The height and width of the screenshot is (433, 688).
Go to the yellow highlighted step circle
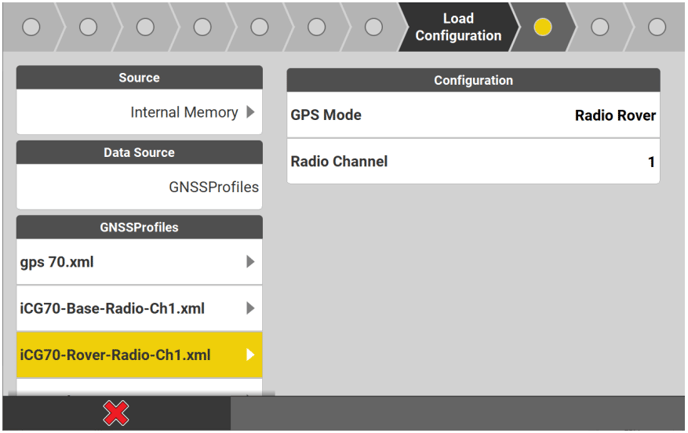[x=543, y=27]
